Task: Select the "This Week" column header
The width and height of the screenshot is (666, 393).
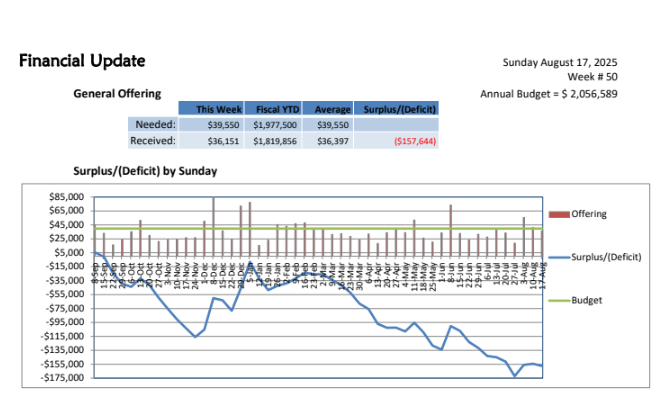Action: [211, 109]
